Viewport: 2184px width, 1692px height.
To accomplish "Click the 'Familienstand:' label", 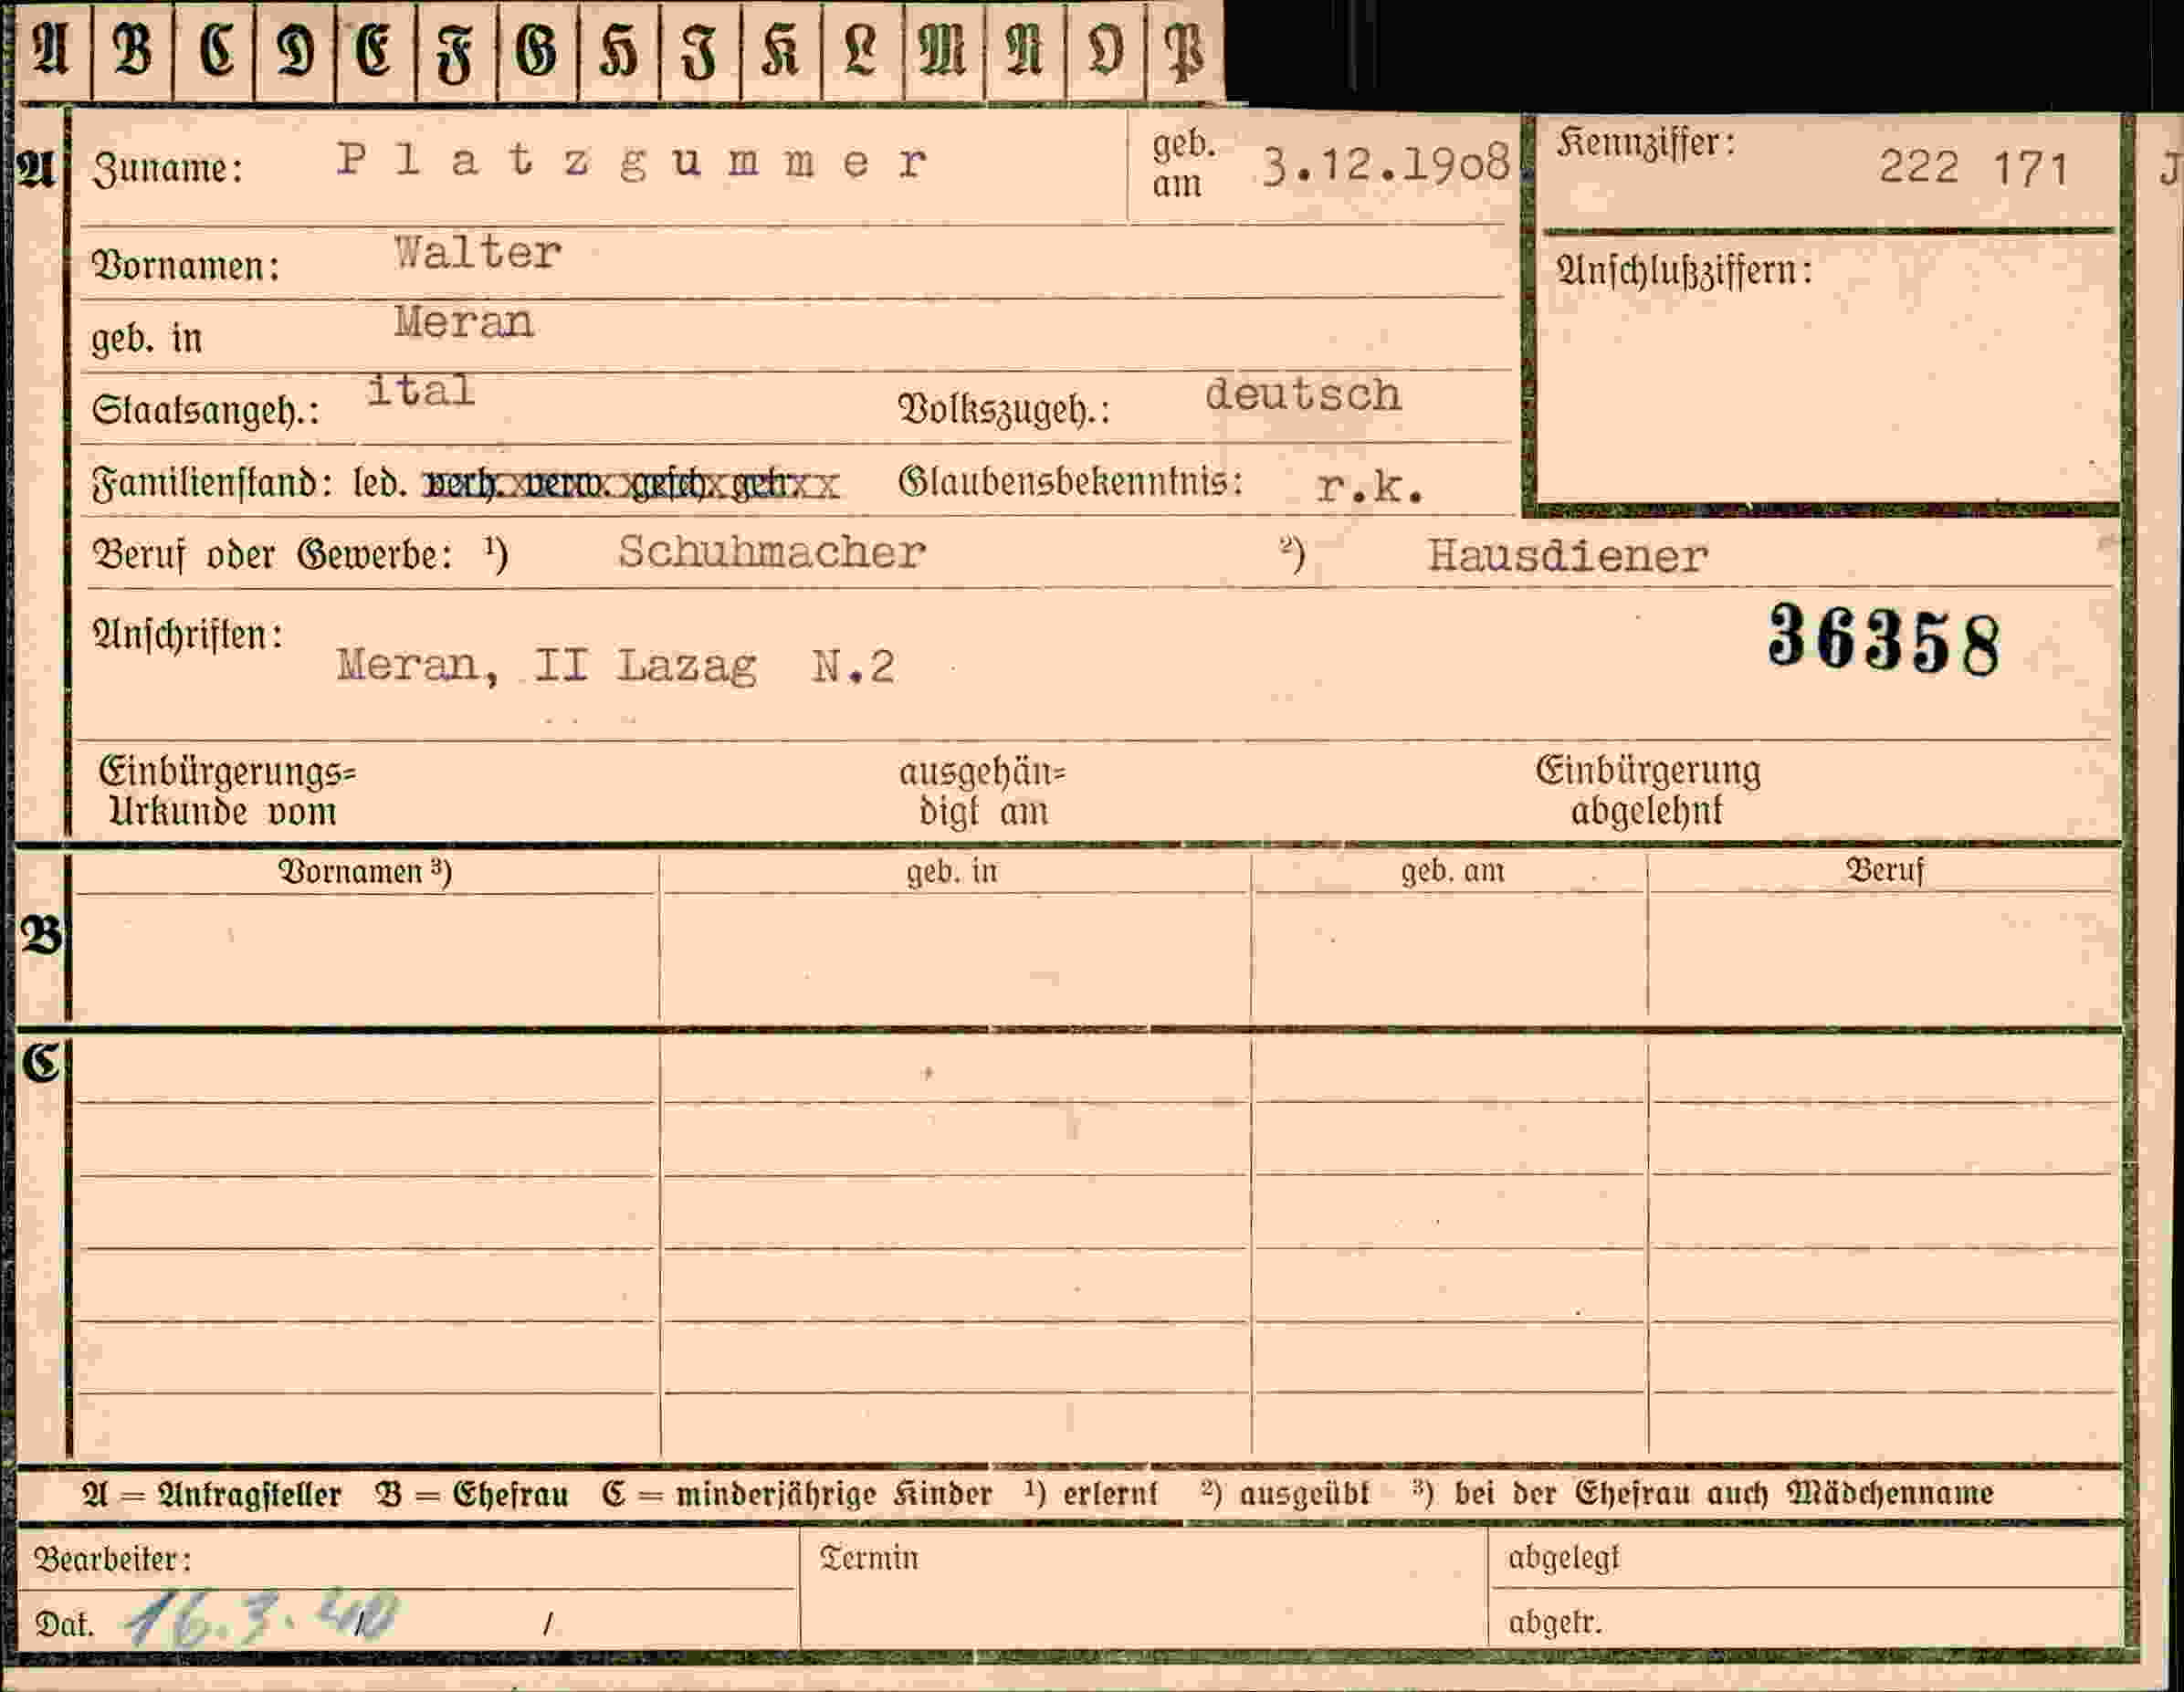I will [x=212, y=484].
